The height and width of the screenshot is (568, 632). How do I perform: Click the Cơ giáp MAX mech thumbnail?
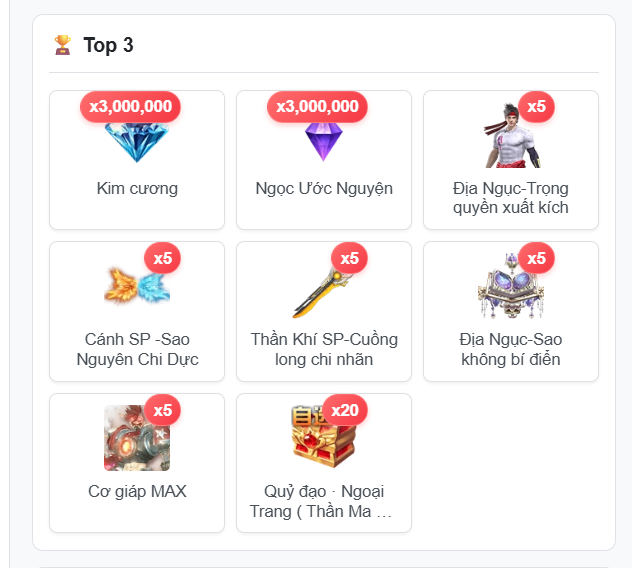pyautogui.click(x=137, y=438)
